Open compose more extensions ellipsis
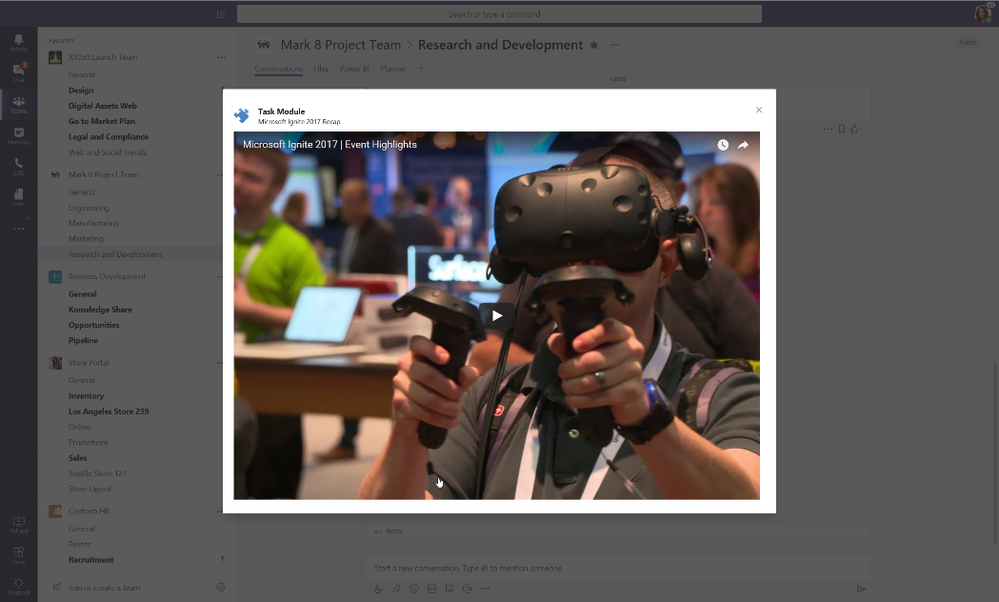The image size is (999, 602). 485,589
